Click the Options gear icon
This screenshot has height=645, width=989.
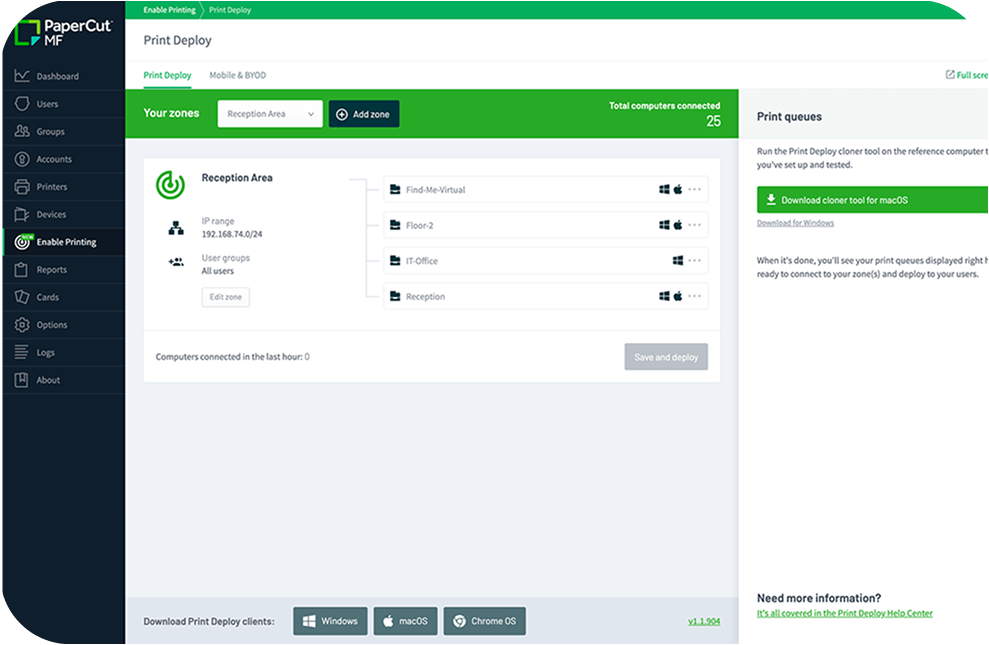pos(22,325)
